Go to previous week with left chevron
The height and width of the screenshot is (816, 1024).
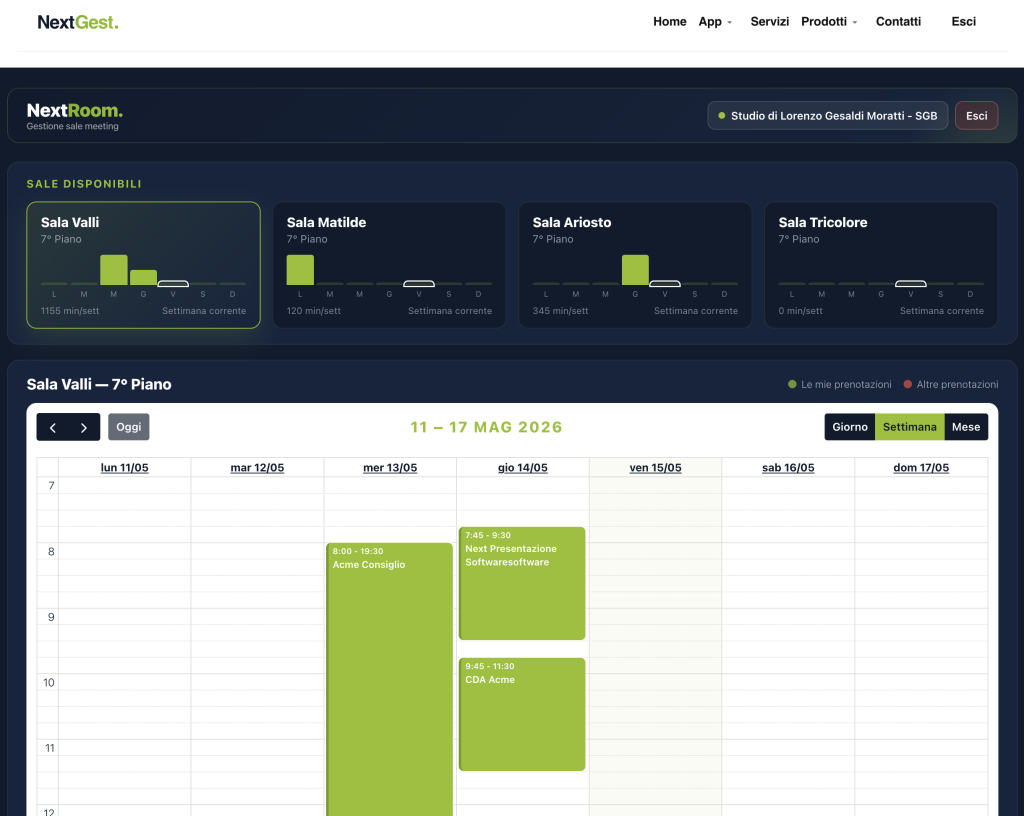pyautogui.click(x=53, y=427)
